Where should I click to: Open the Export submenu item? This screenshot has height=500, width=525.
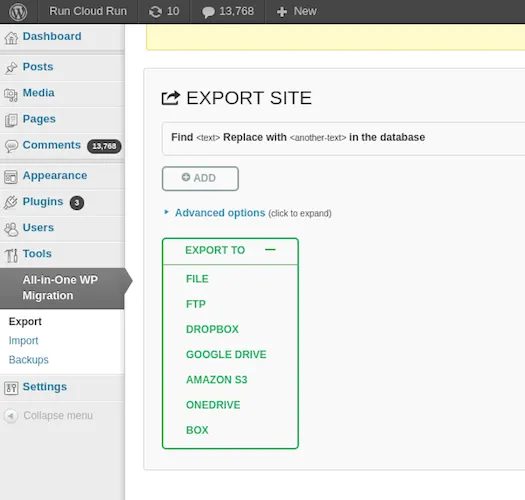pos(25,322)
